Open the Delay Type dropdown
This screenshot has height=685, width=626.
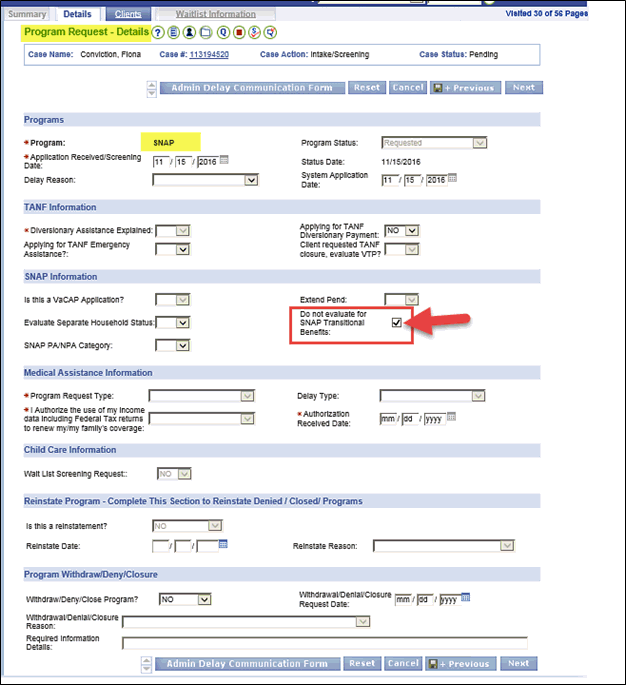(432, 396)
